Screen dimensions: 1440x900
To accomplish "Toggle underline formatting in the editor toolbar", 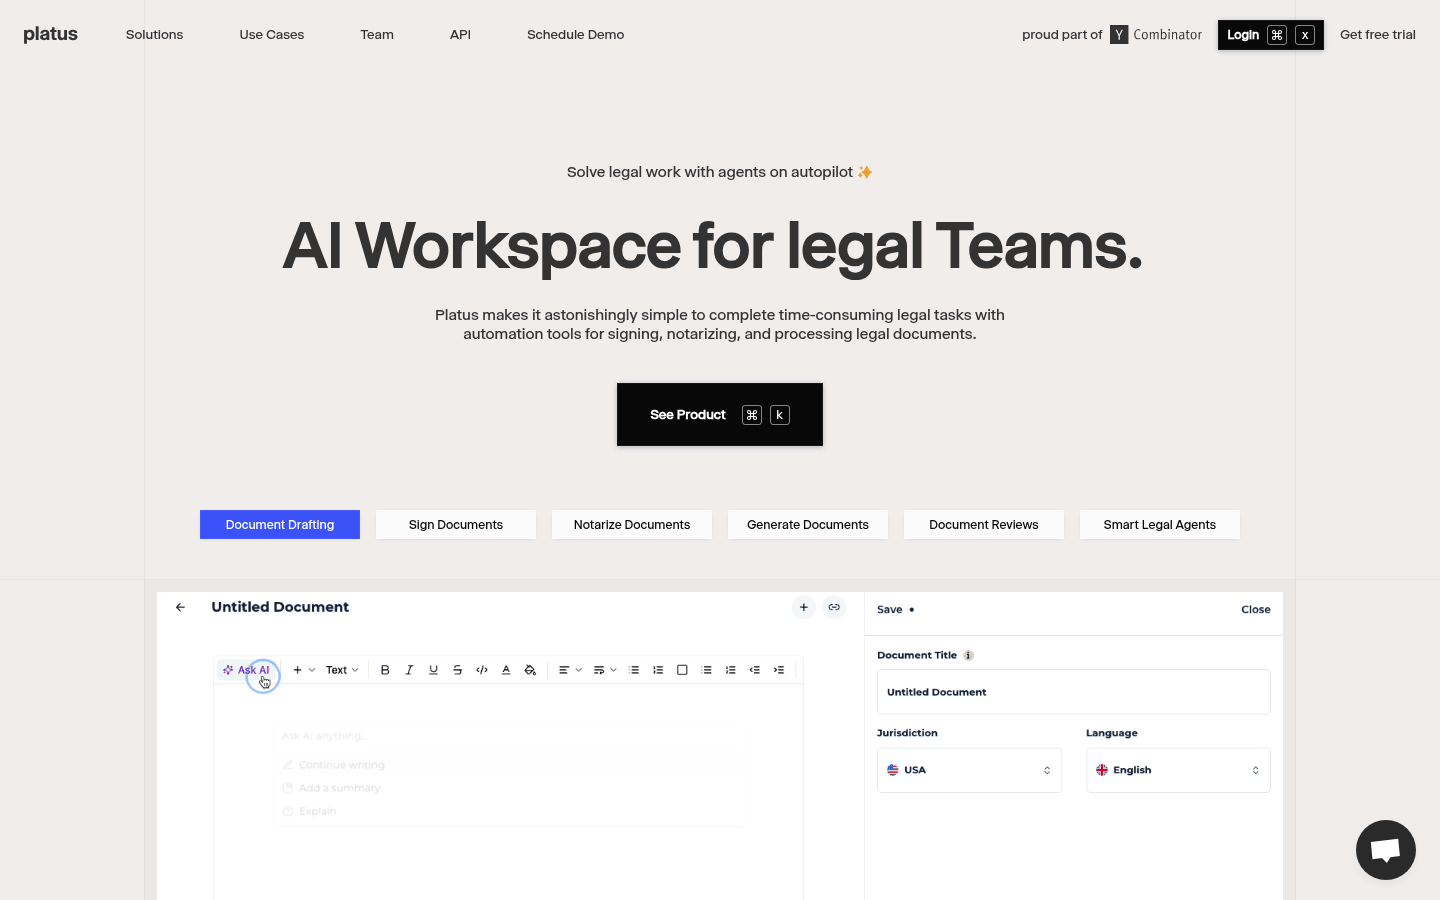I will (x=433, y=670).
